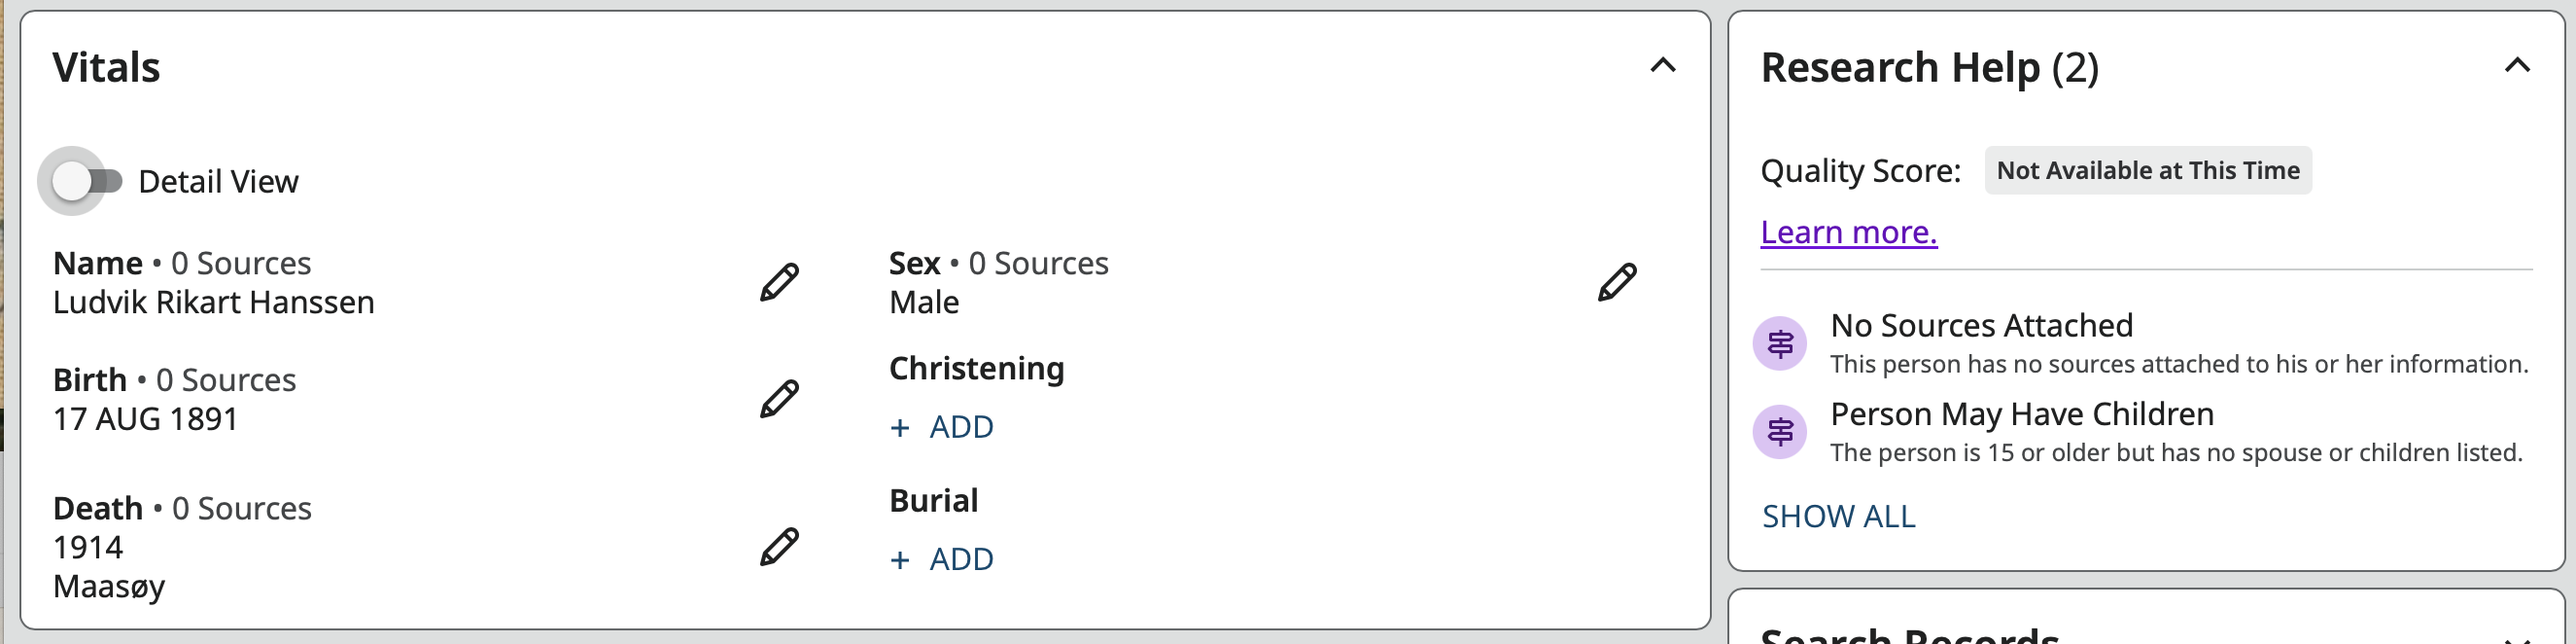Expand the Search Records panel chevron

(x=2516, y=638)
